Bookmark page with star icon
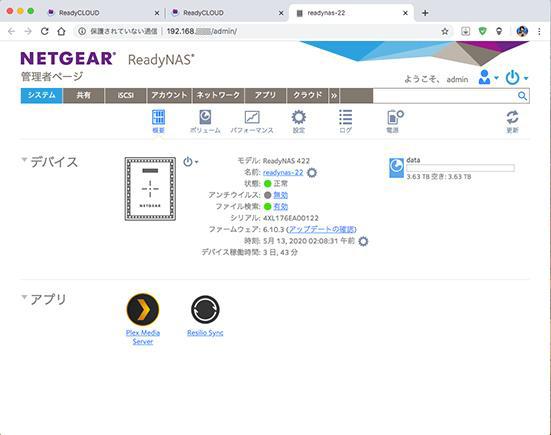The image size is (551, 435). pyautogui.click(x=445, y=31)
